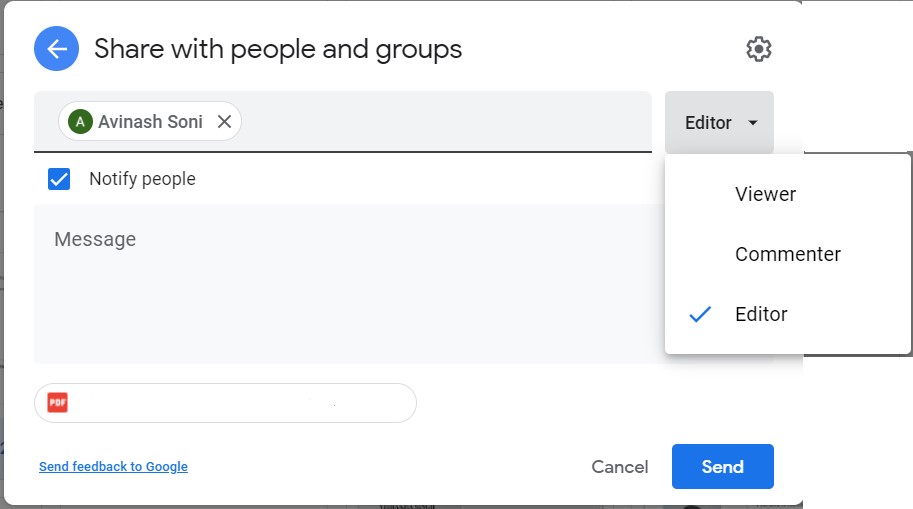This screenshot has height=509, width=913.
Task: Click the blue back arrow icon
Action: click(57, 49)
